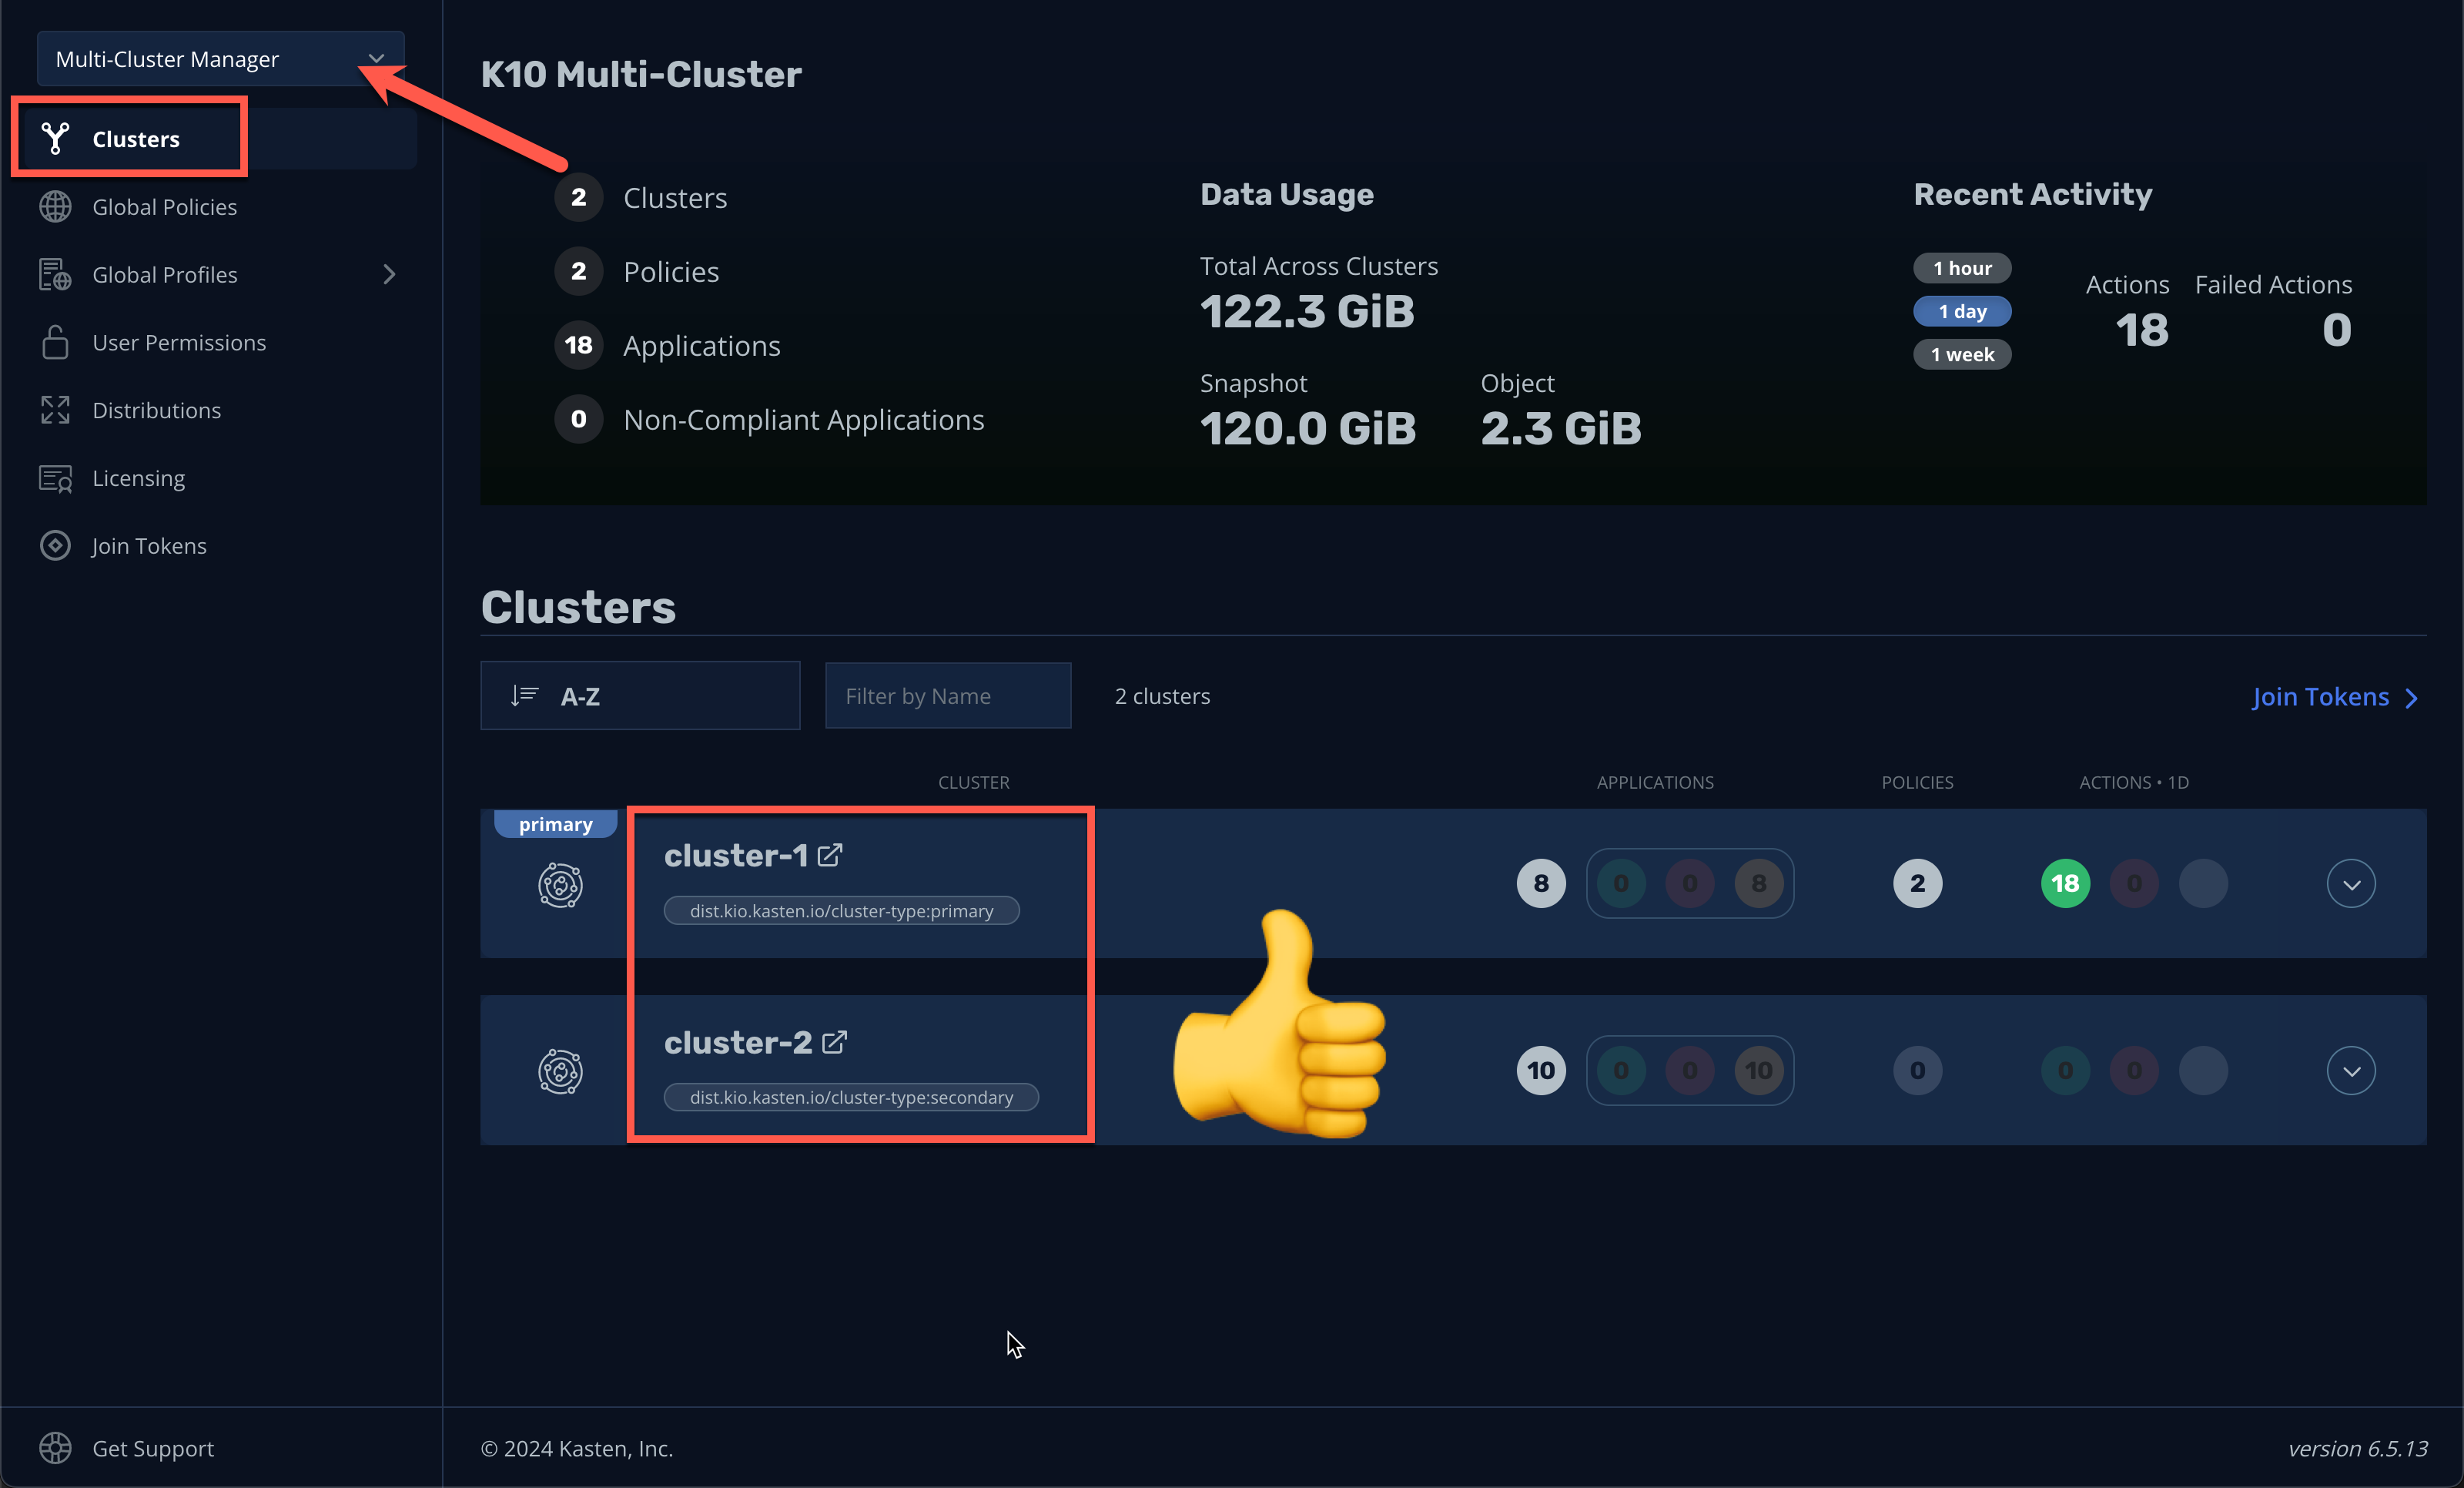
Task: Click the ACTIONS • 1D column header
Action: tap(2134, 782)
